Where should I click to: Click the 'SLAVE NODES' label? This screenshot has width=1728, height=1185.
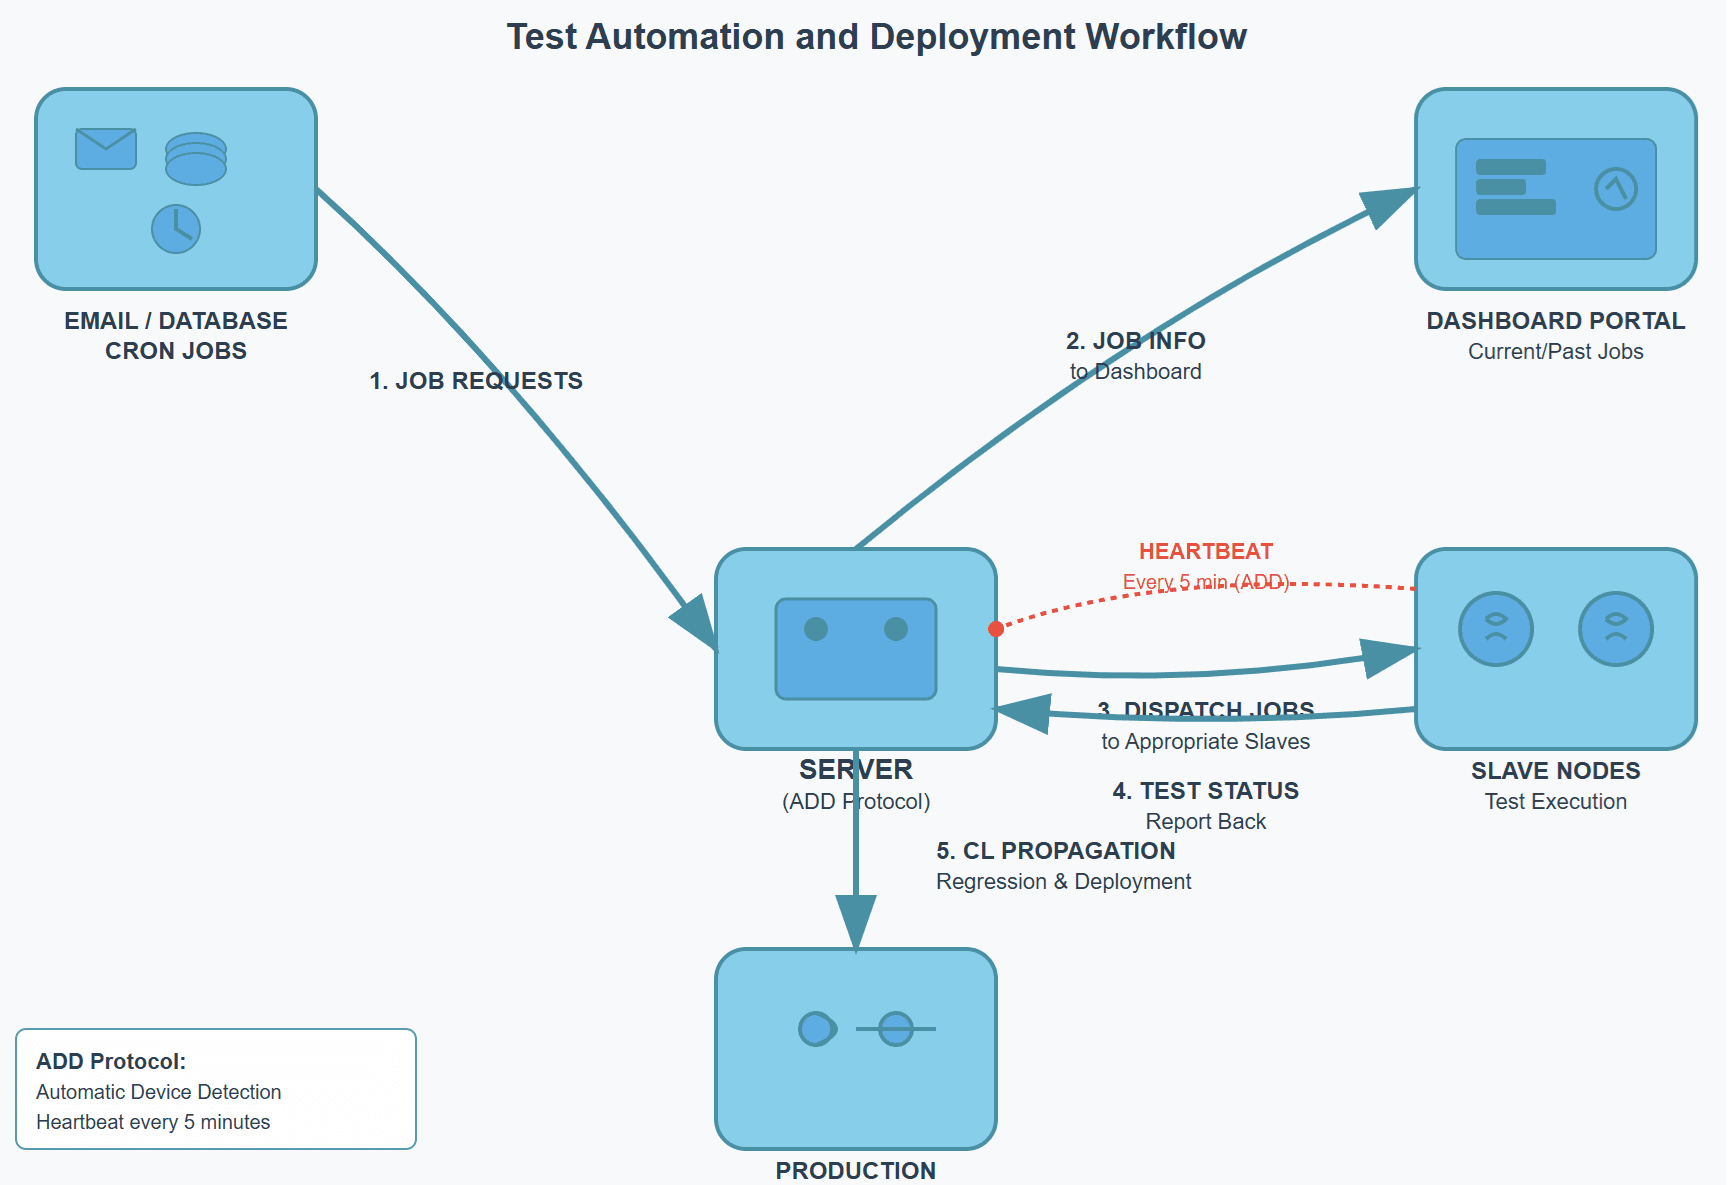(x=1556, y=771)
